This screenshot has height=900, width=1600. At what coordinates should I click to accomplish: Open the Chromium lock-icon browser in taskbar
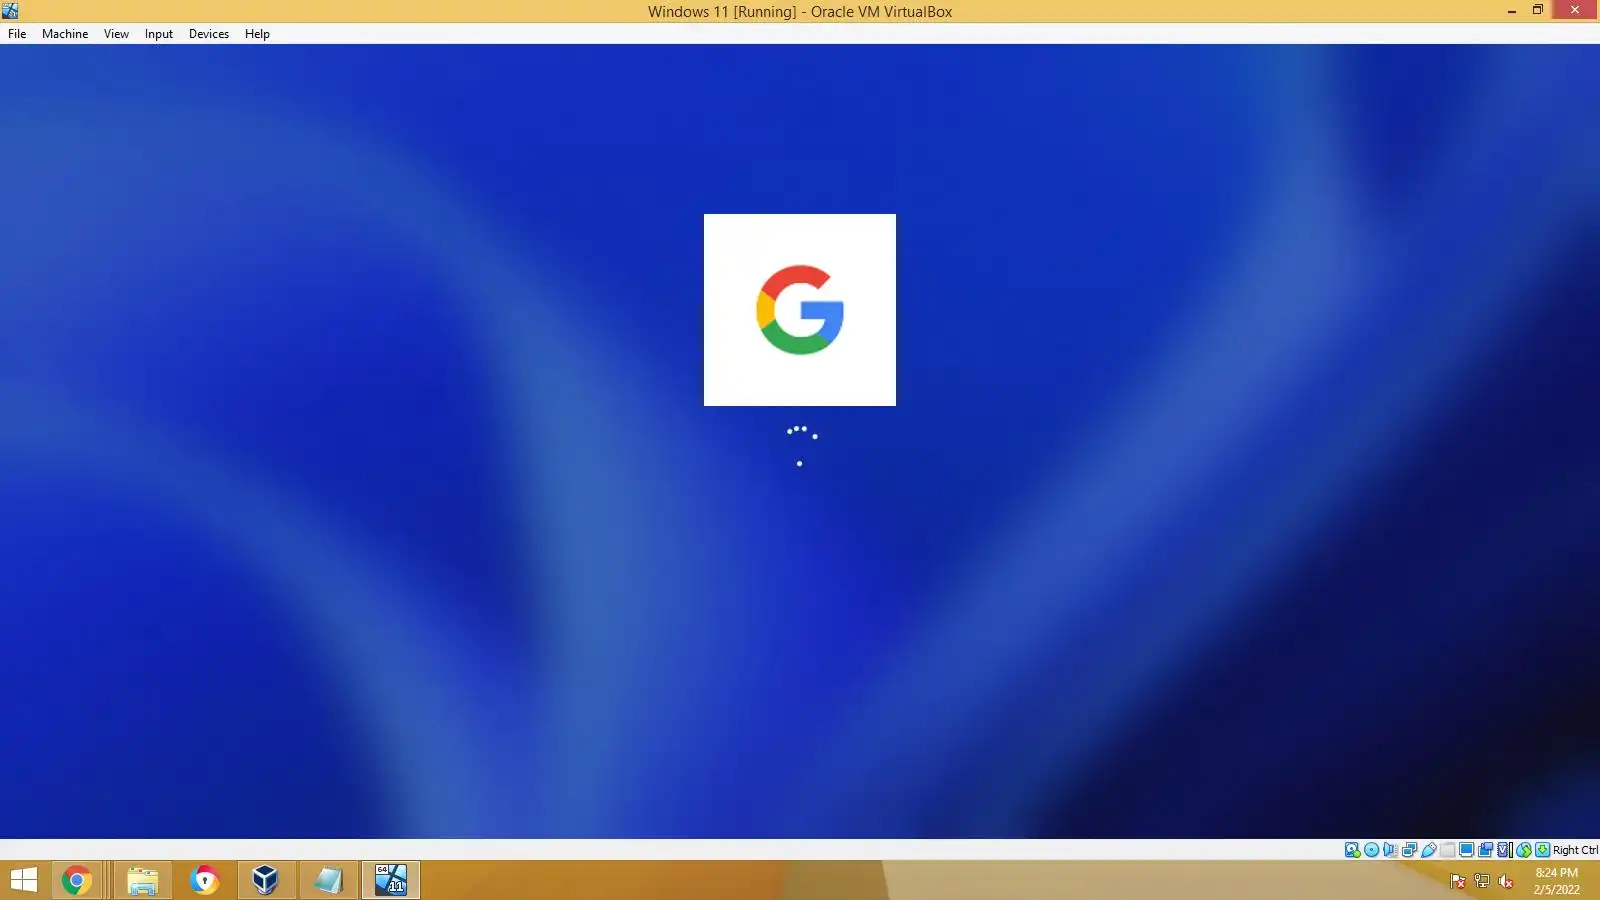[x=204, y=880]
